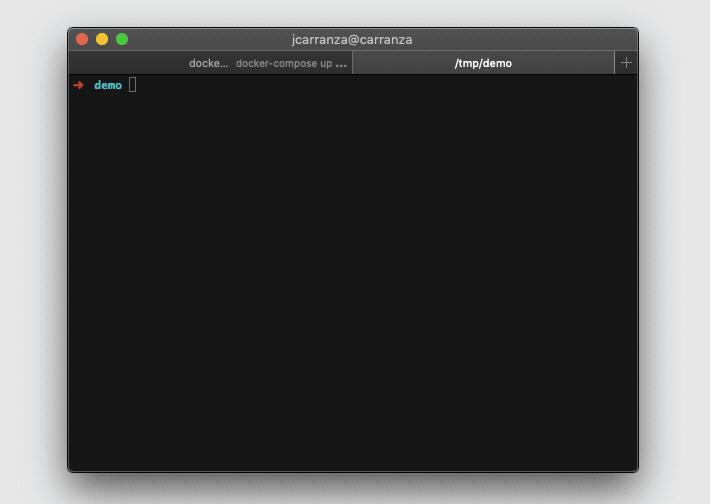Click the cyan demo directory name
The height and width of the screenshot is (504, 710).
pos(108,85)
